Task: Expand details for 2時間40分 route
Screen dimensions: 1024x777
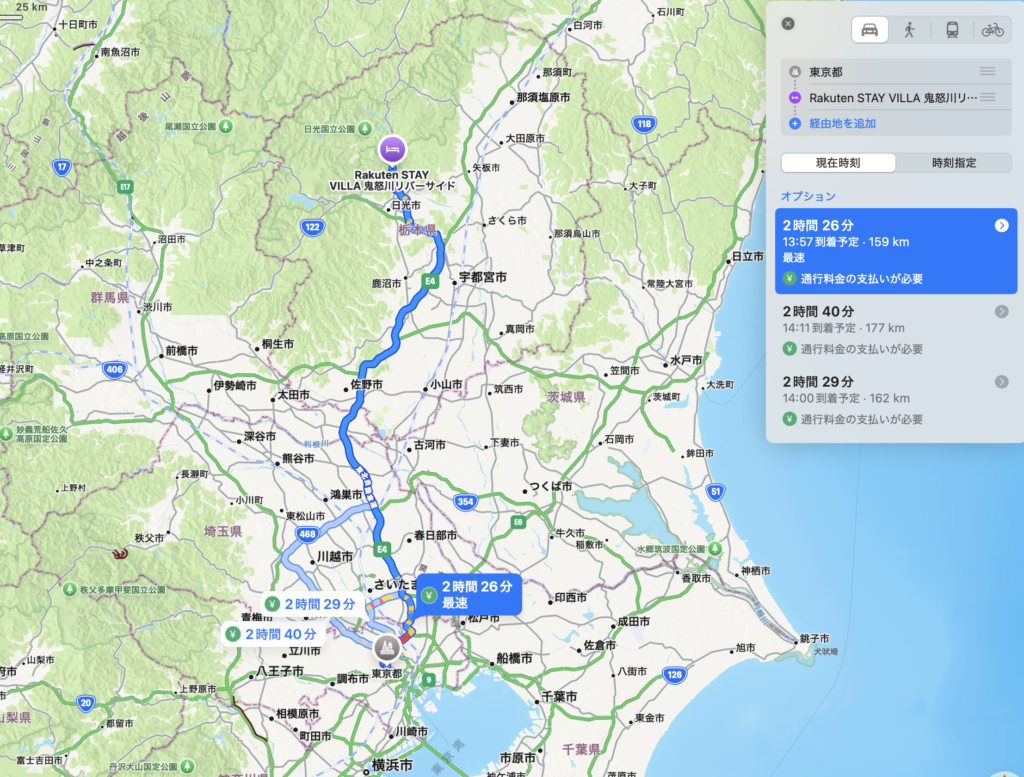Action: coord(1001,312)
